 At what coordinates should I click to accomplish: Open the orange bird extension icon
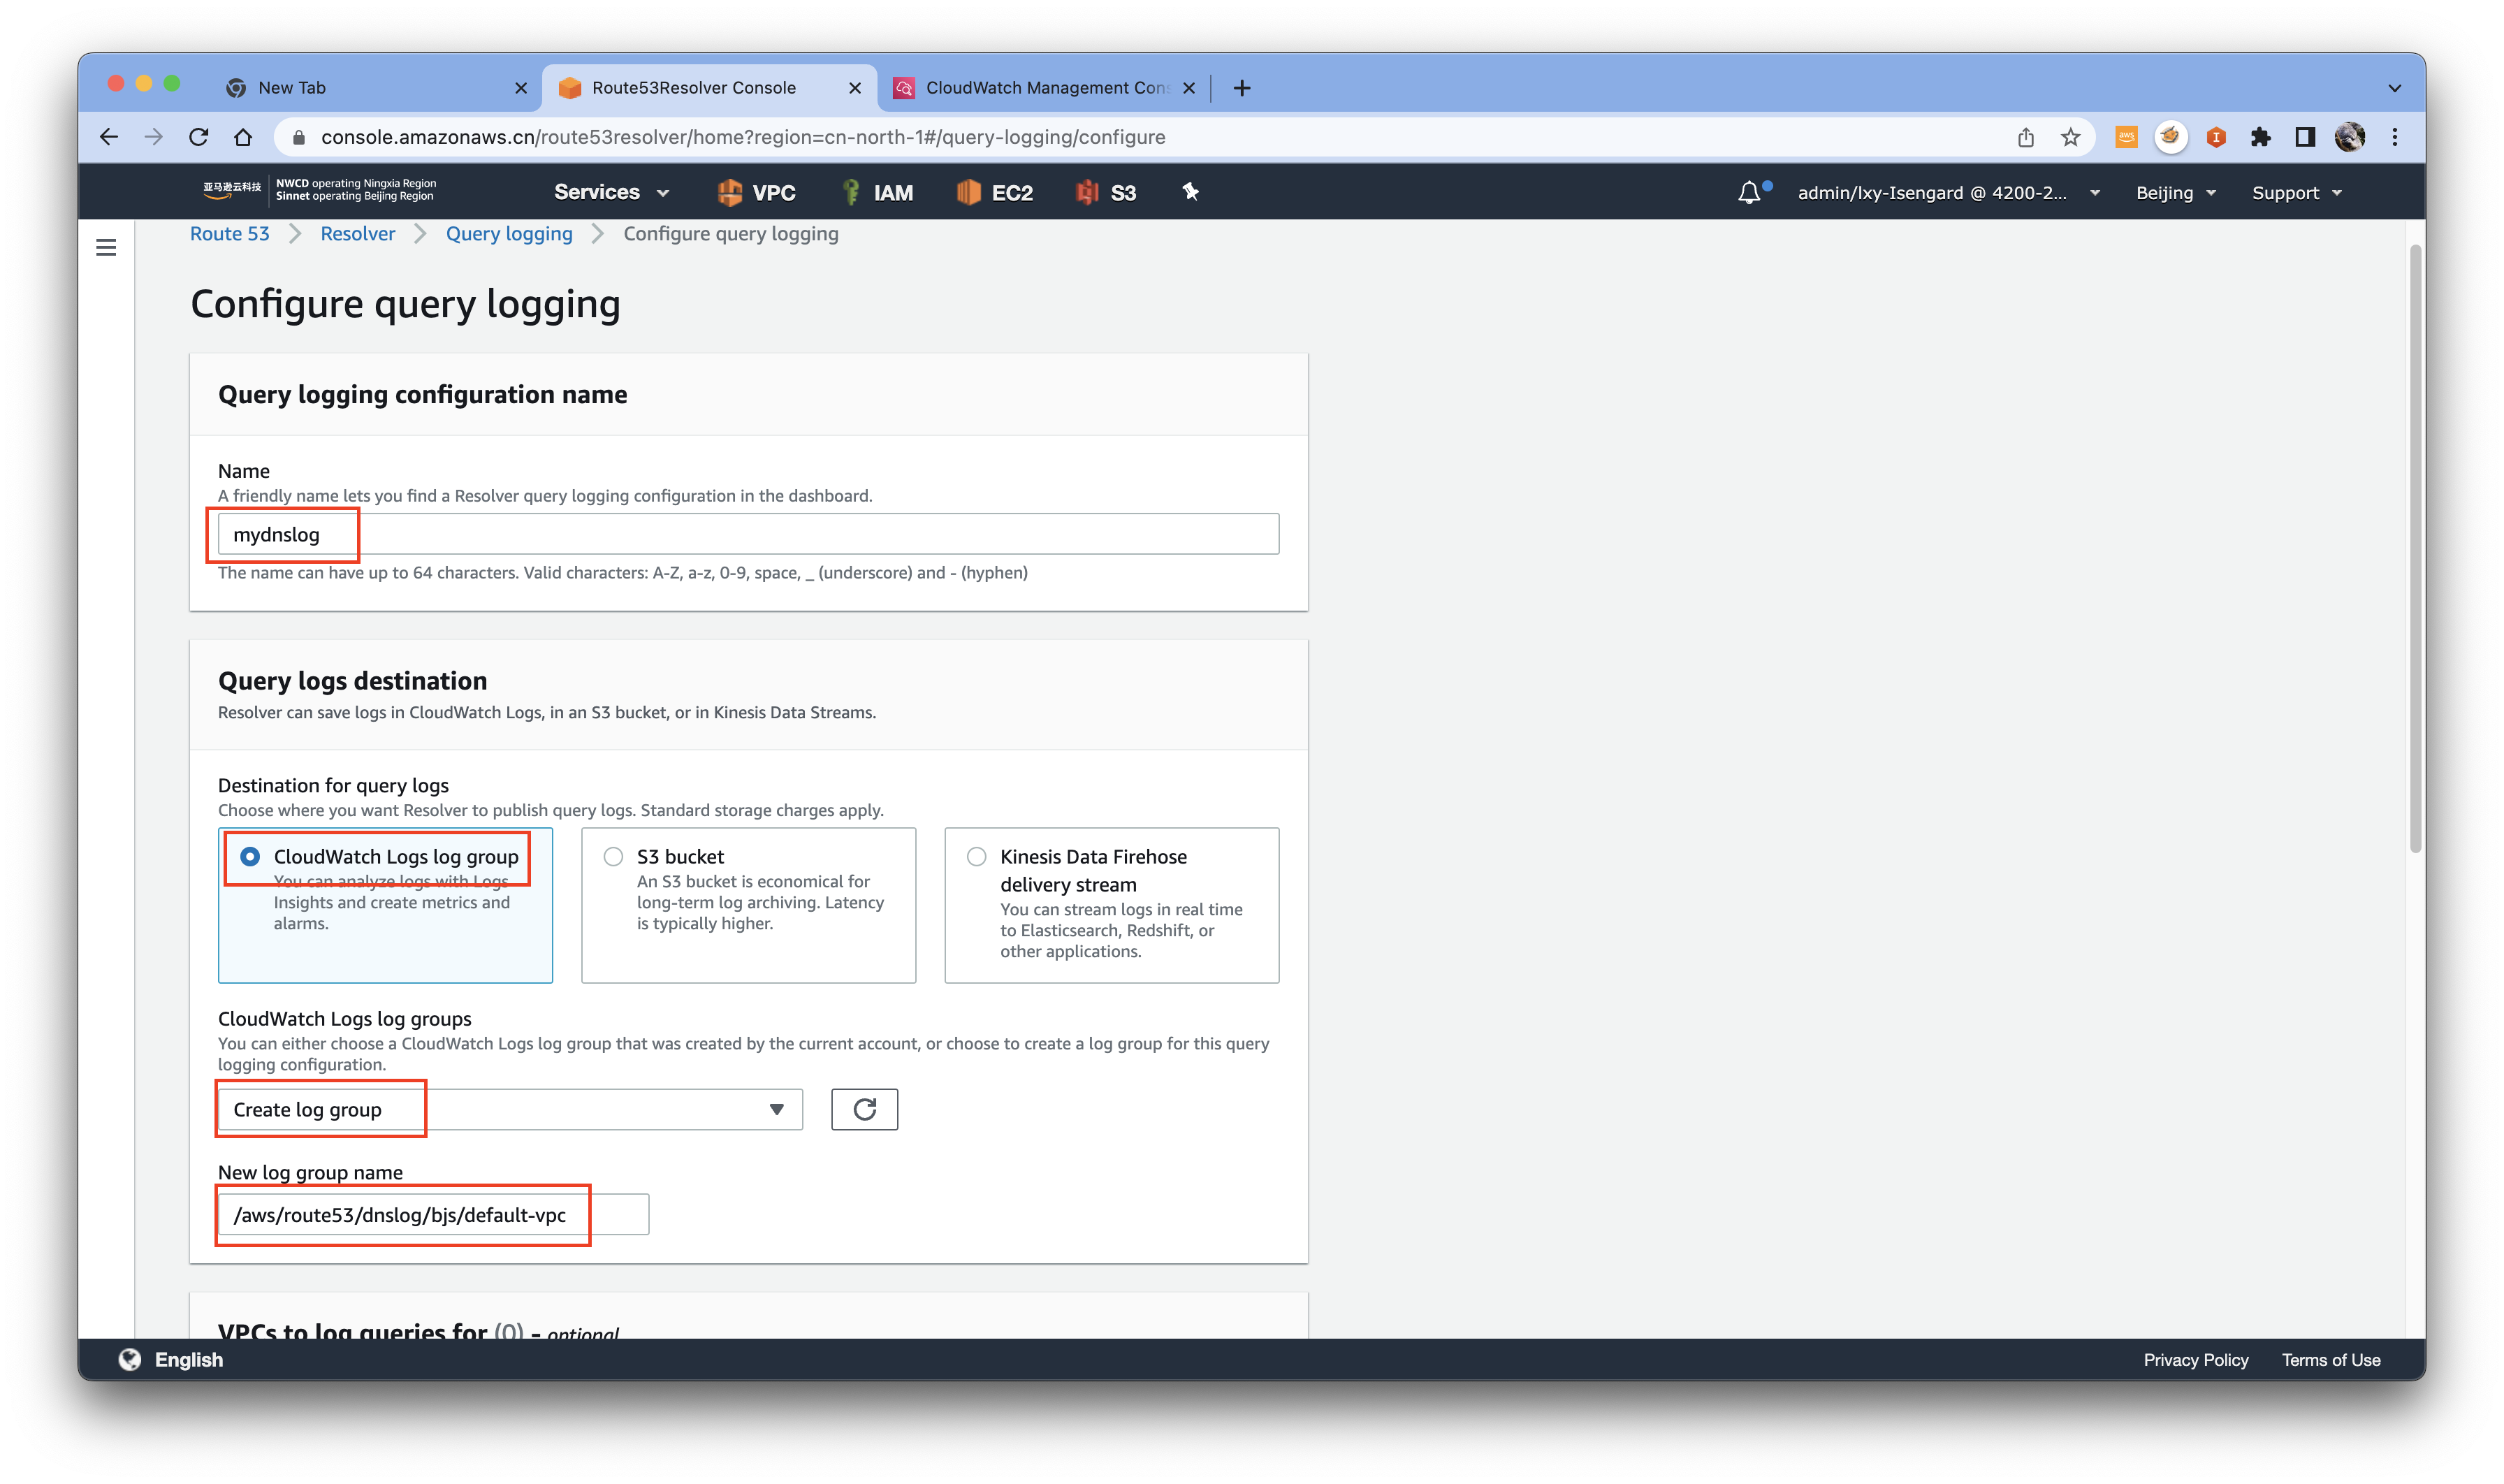(2170, 137)
